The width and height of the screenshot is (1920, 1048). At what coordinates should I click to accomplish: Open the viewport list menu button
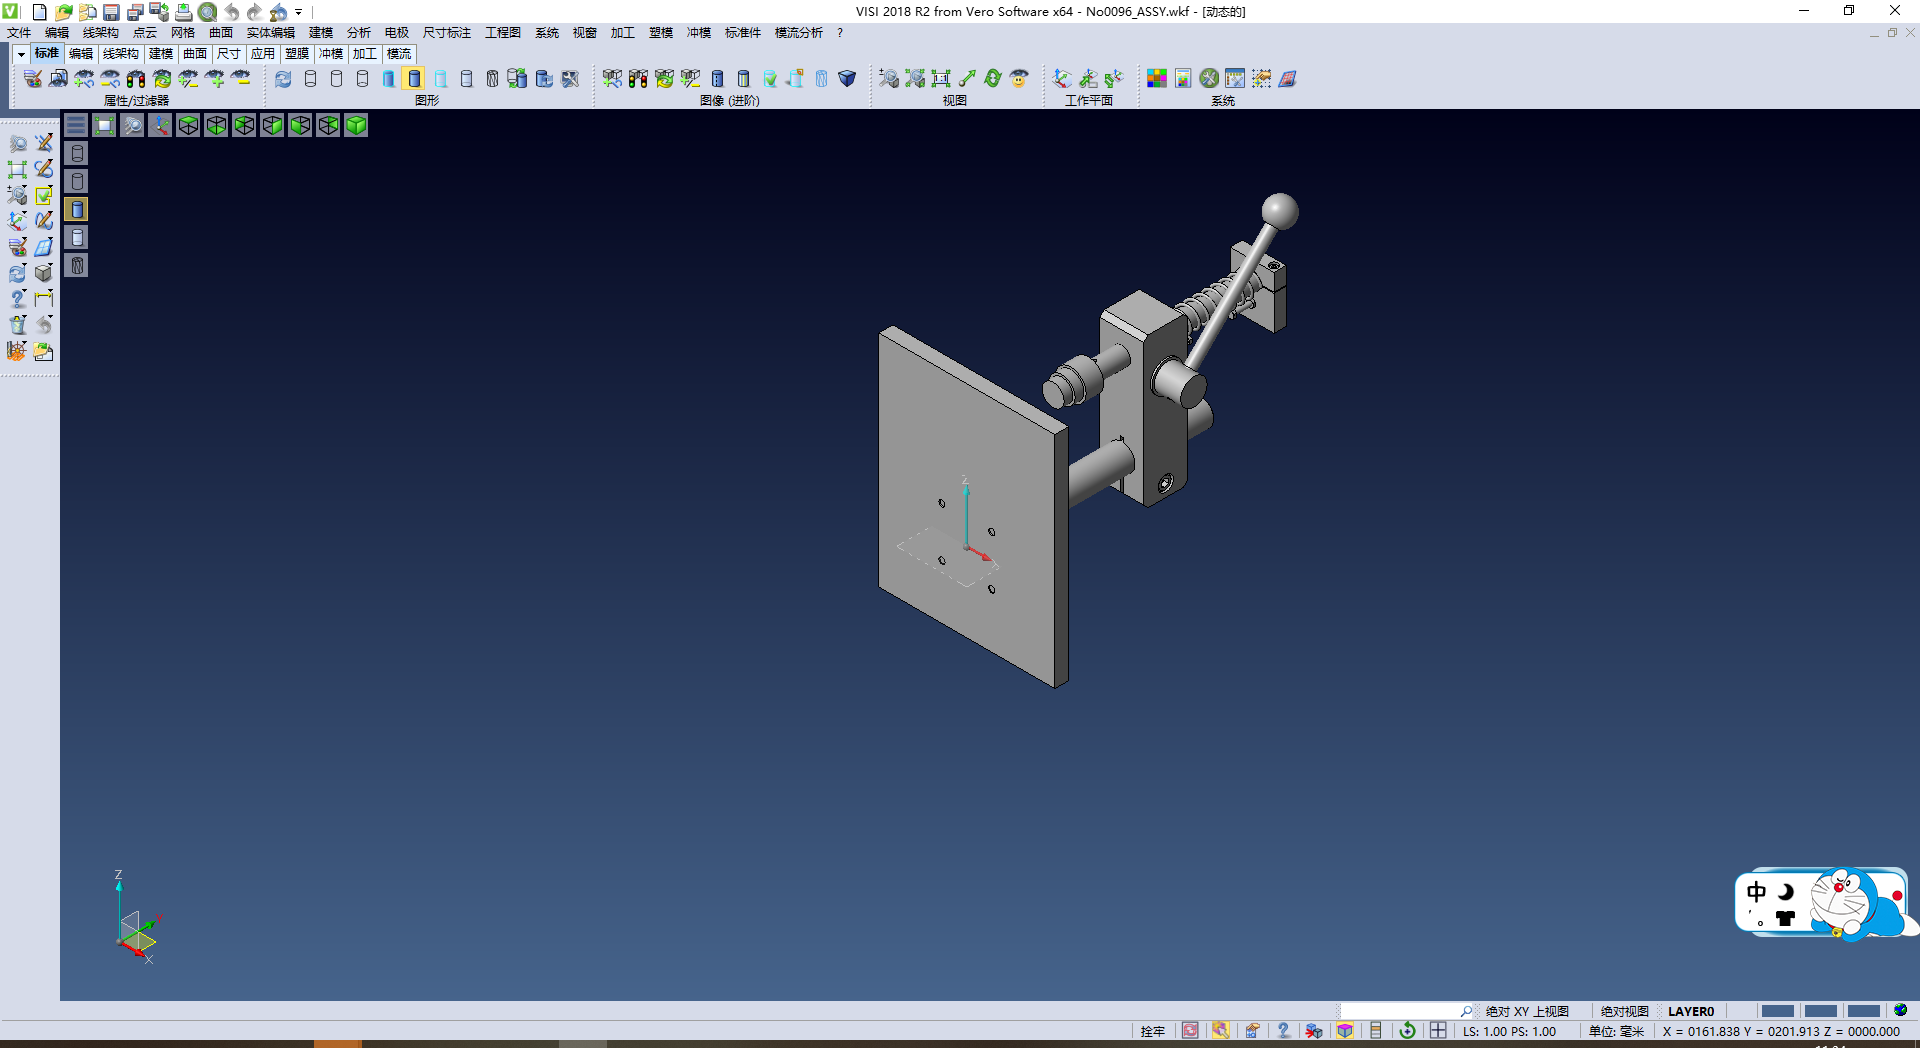coord(76,125)
